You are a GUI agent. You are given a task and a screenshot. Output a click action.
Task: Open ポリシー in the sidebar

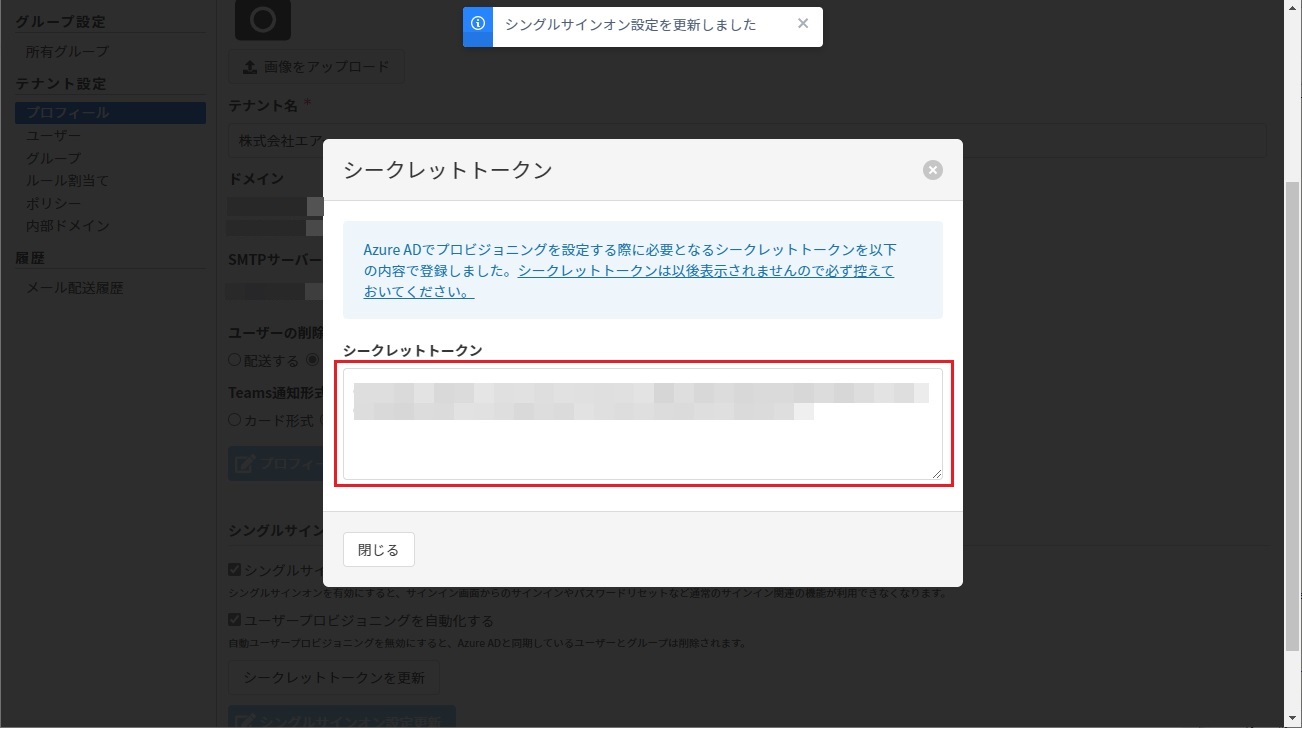53,203
